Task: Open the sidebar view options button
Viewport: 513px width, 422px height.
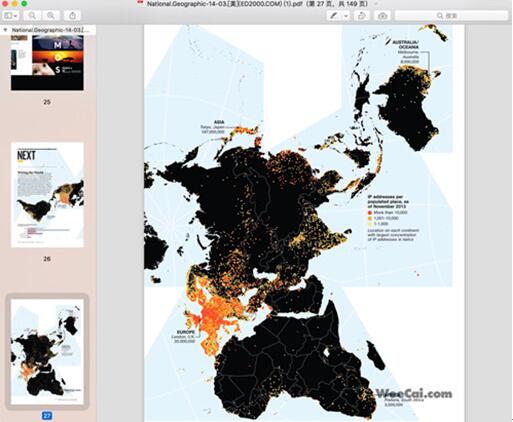Action: pyautogui.click(x=11, y=16)
